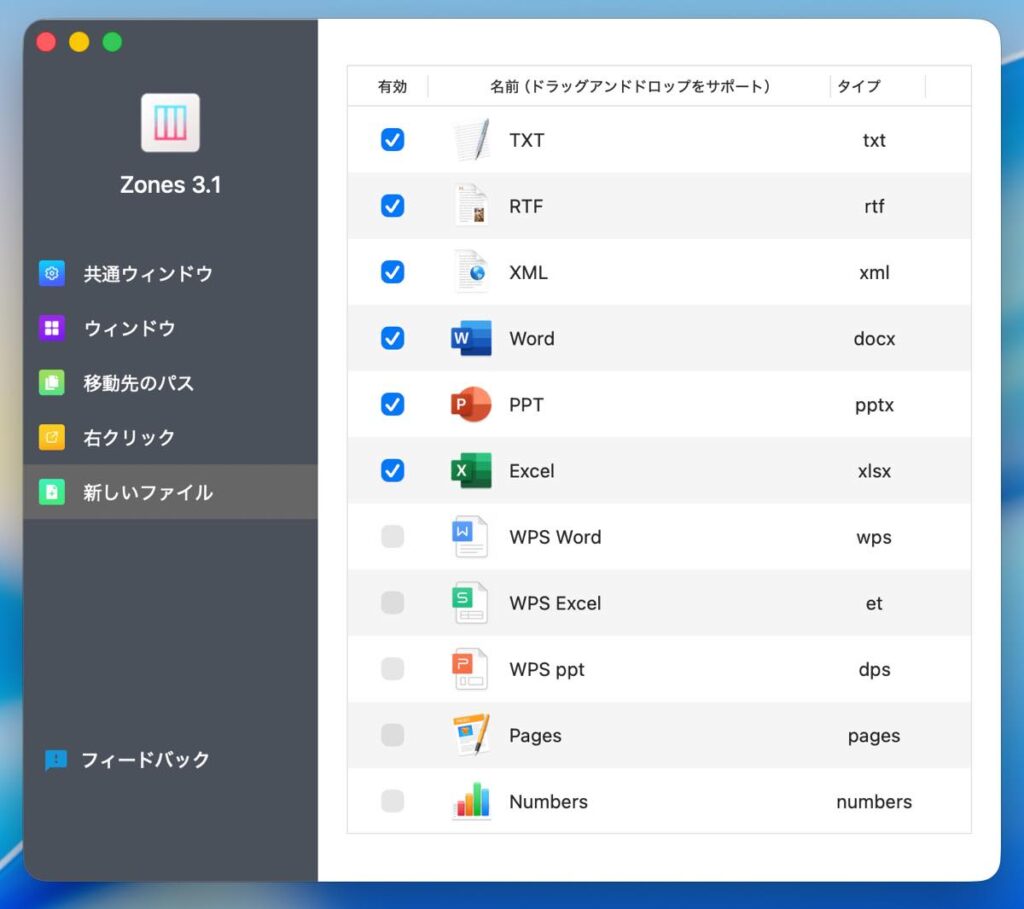Click the タイプ column header
Image resolution: width=1024 pixels, height=909 pixels.
858,86
